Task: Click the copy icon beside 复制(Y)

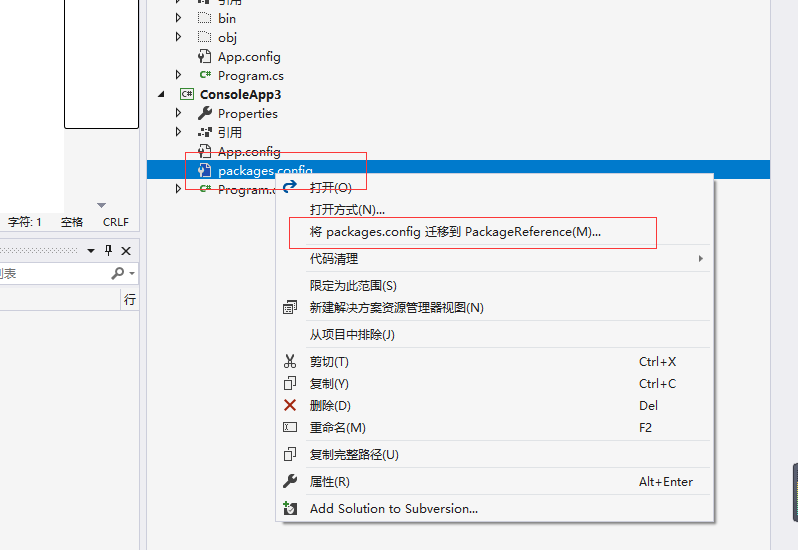Action: [x=290, y=383]
